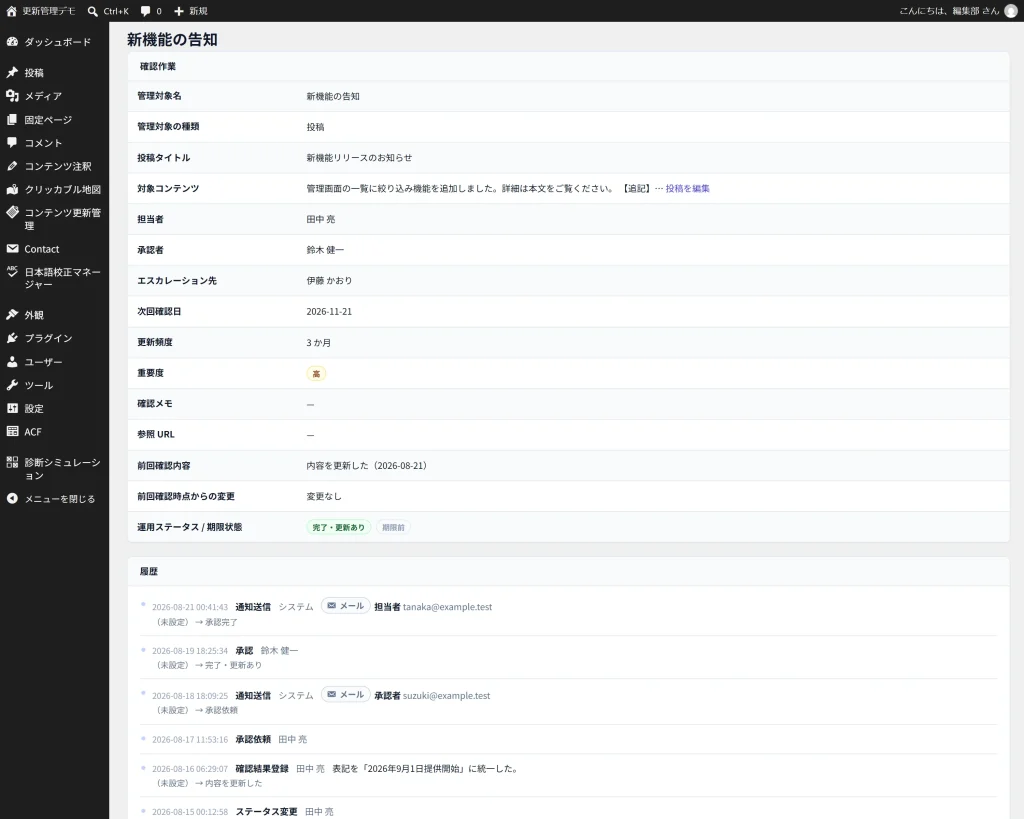Click the 新機能の告知 page heading

coord(172,39)
